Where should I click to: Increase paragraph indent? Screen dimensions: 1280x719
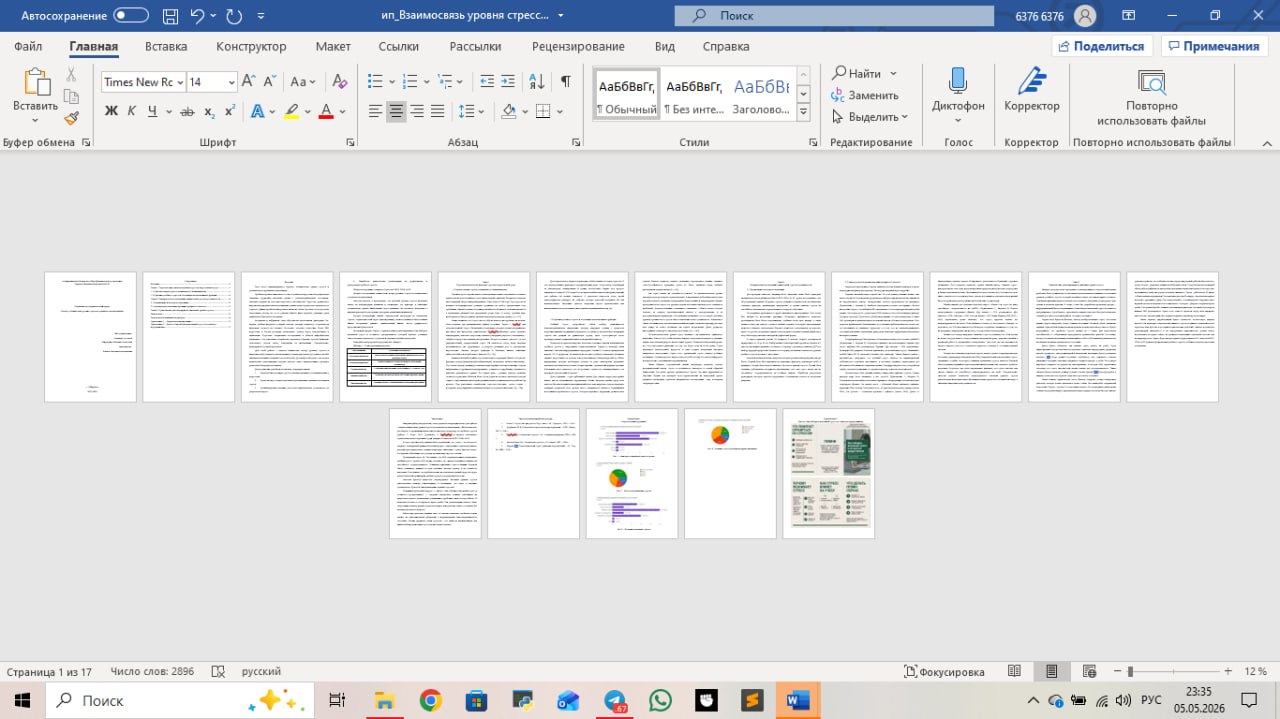507,82
